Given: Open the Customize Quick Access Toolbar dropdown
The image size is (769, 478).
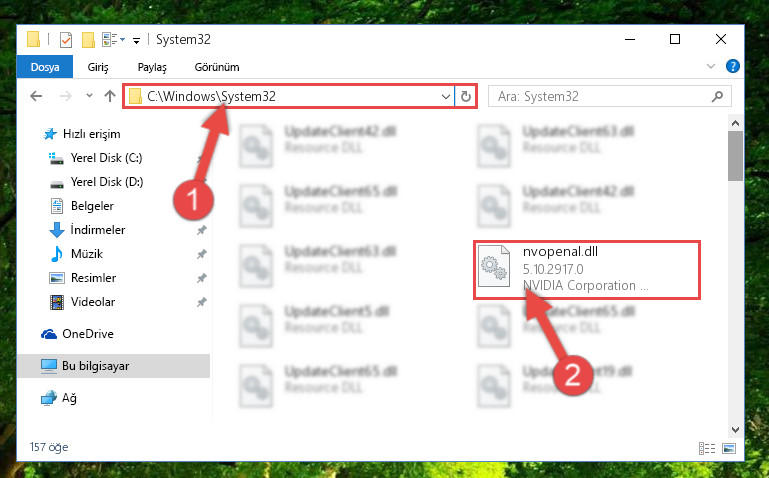Looking at the screenshot, I should [136, 41].
